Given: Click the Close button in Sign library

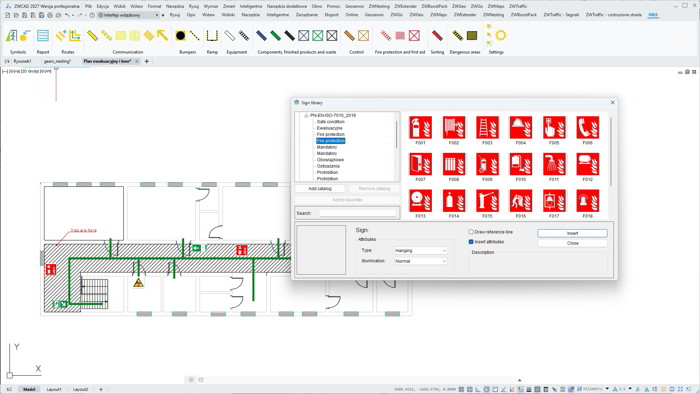Looking at the screenshot, I should point(572,243).
